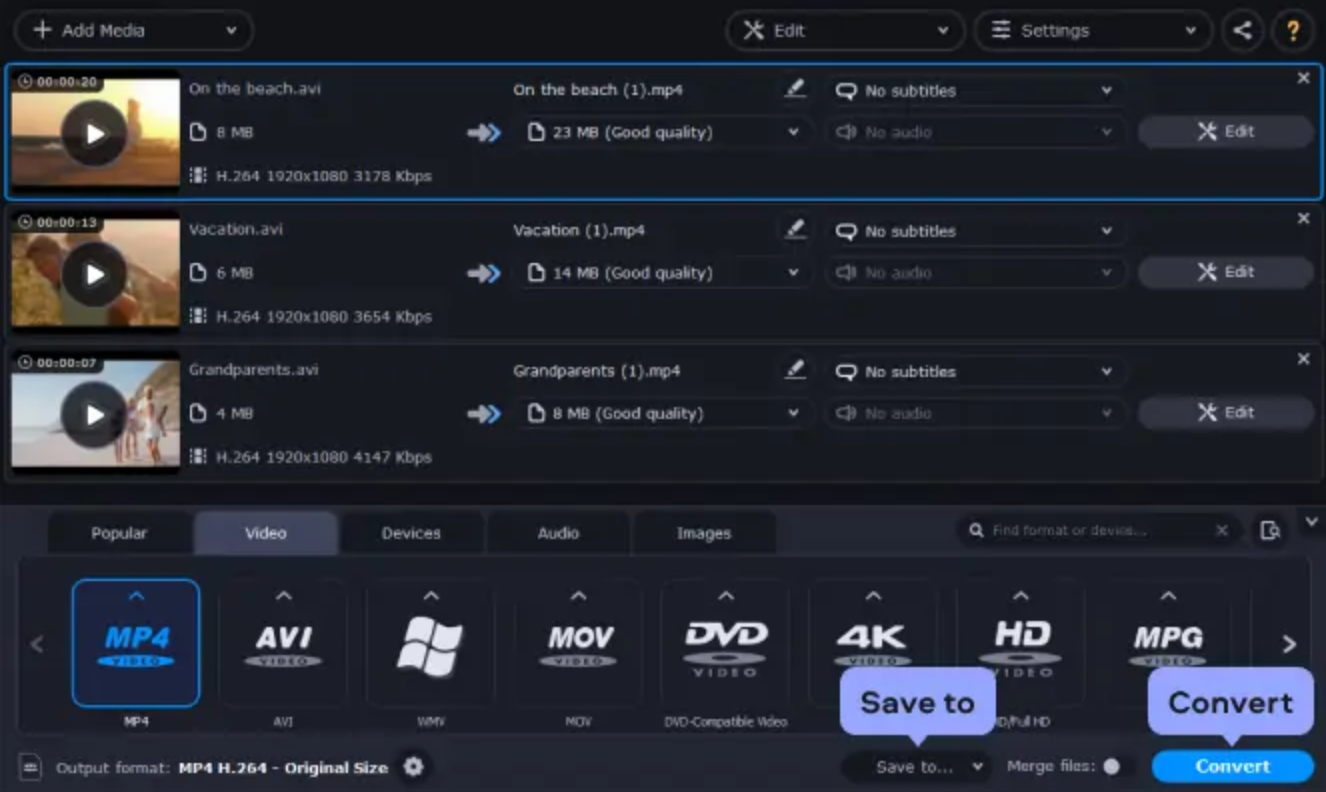Pick the HD/Full HD format
The height and width of the screenshot is (792, 1326).
[1019, 643]
